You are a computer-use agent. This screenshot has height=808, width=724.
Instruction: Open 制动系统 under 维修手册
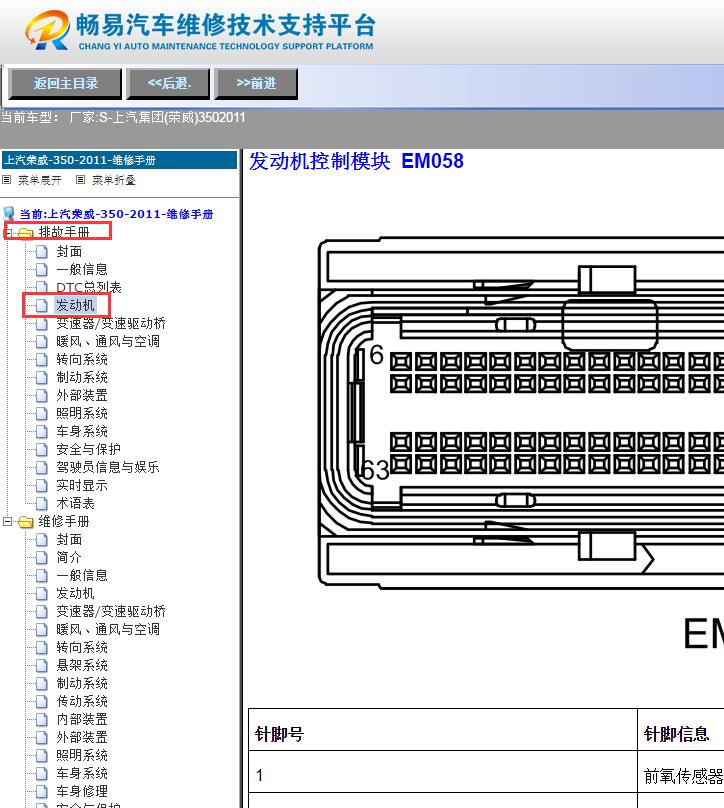(x=82, y=683)
